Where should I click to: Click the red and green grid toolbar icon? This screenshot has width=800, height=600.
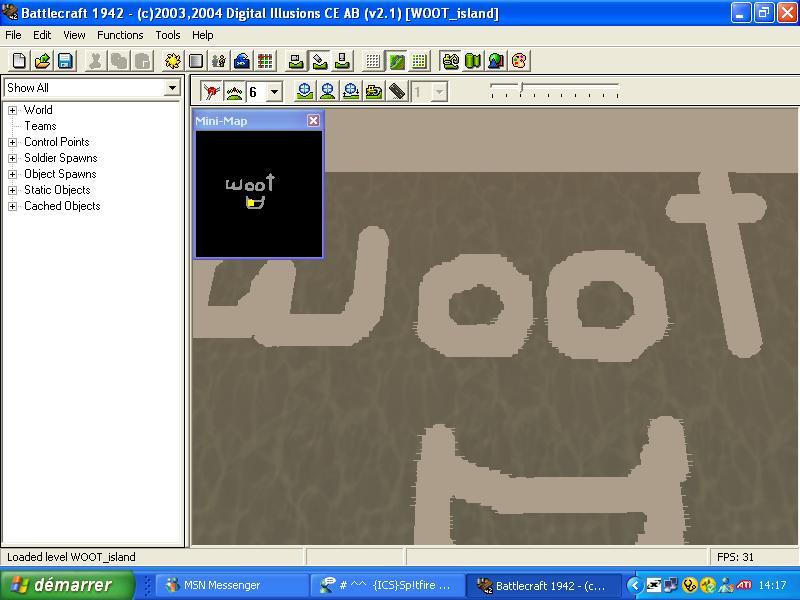pos(265,61)
